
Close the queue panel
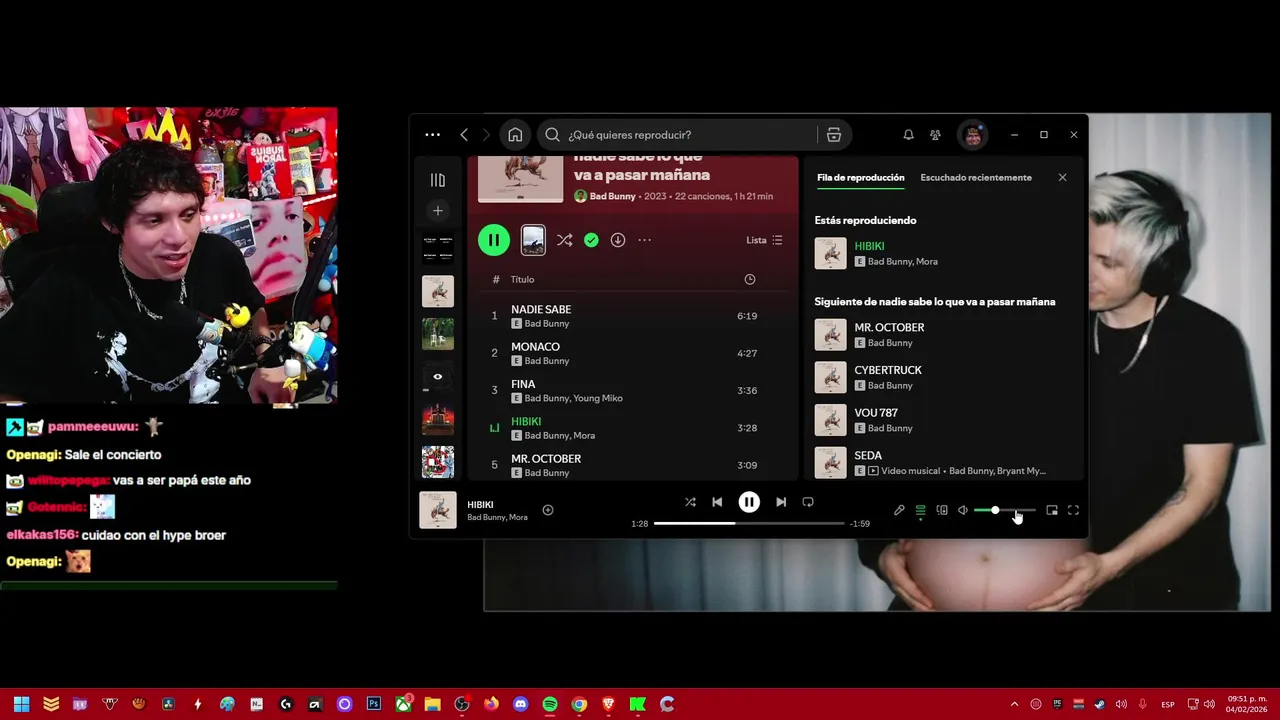[x=1062, y=178]
